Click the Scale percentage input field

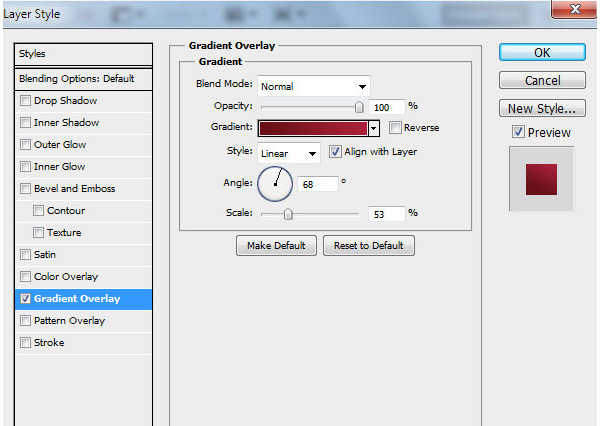384,213
